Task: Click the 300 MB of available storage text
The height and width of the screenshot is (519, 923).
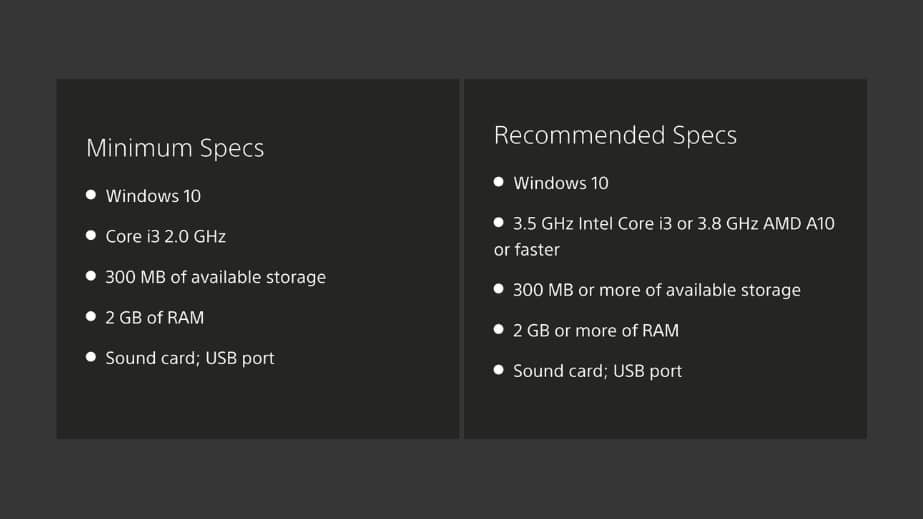Action: click(215, 277)
